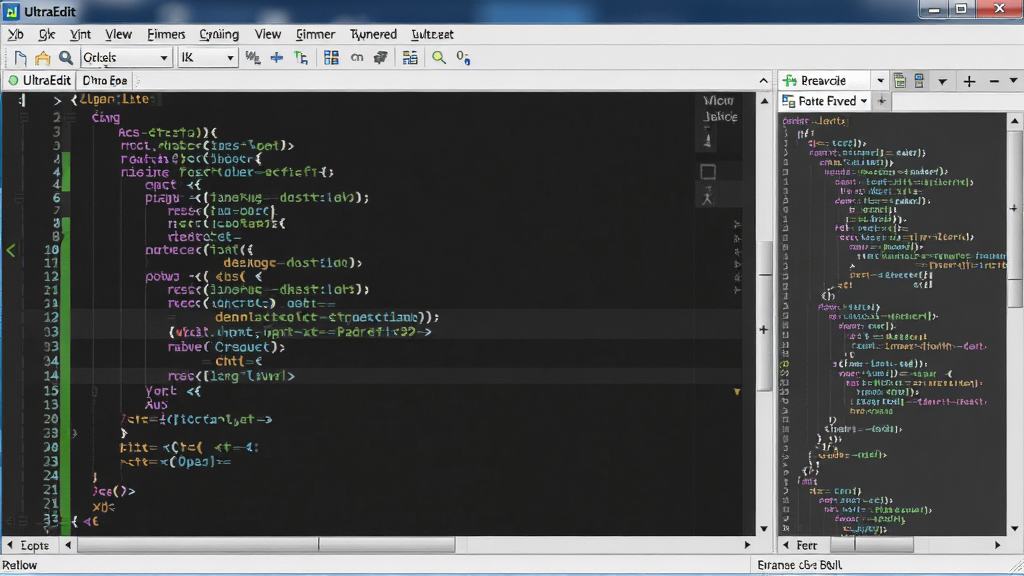
Task: Click the green magnifier search icon
Action: pyautogui.click(x=439, y=58)
